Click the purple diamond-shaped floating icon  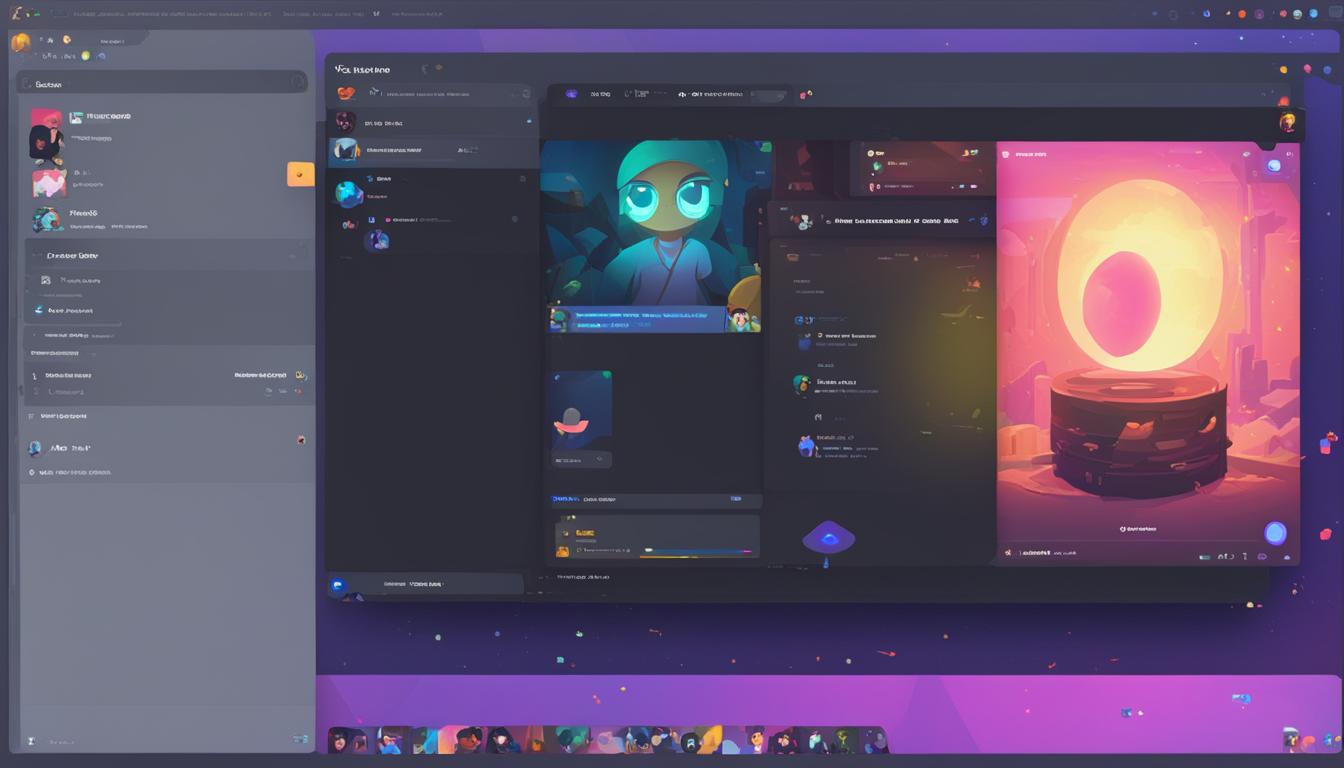click(828, 538)
